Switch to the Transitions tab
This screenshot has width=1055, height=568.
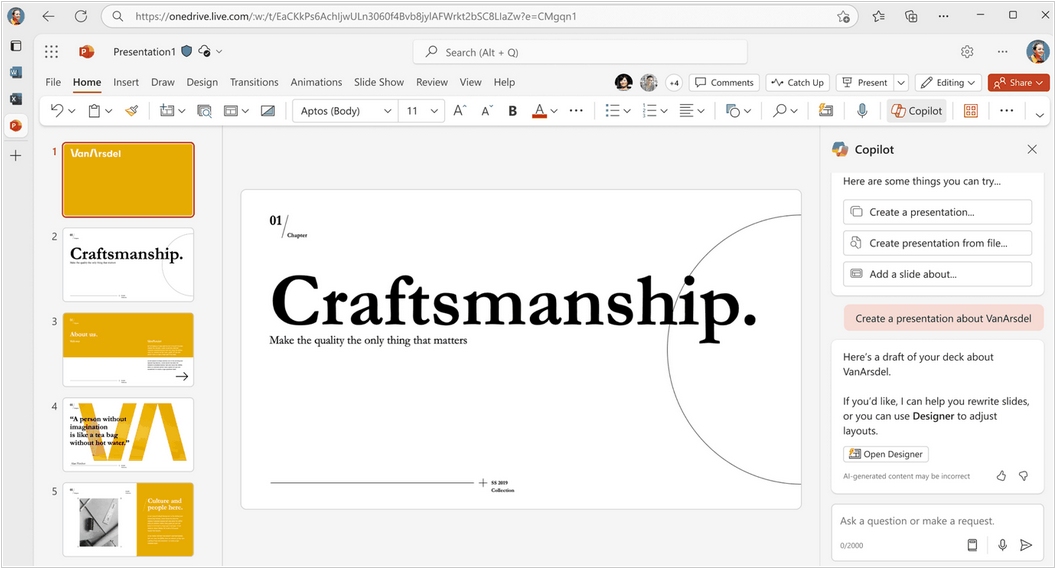click(254, 82)
